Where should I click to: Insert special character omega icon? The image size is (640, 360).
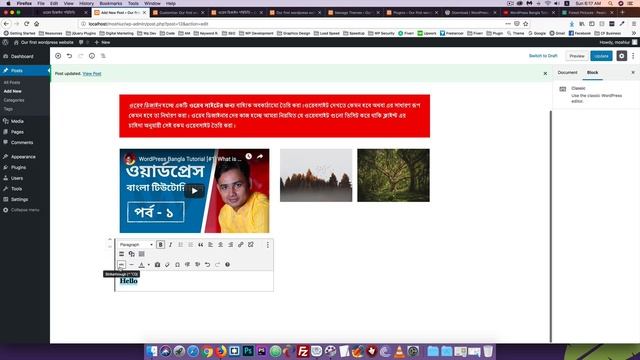[x=177, y=264]
